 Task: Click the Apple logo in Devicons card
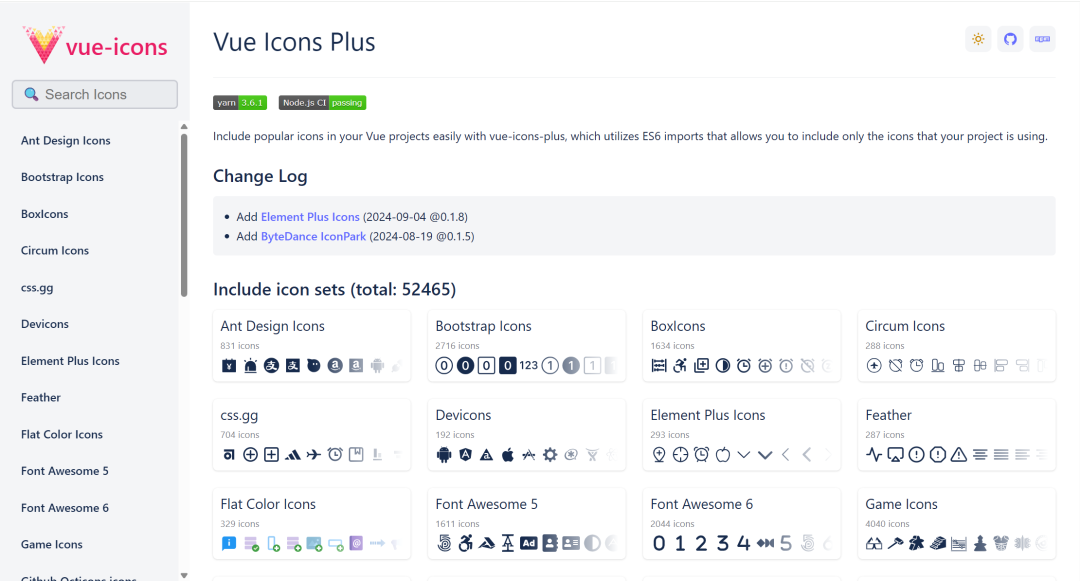click(508, 454)
